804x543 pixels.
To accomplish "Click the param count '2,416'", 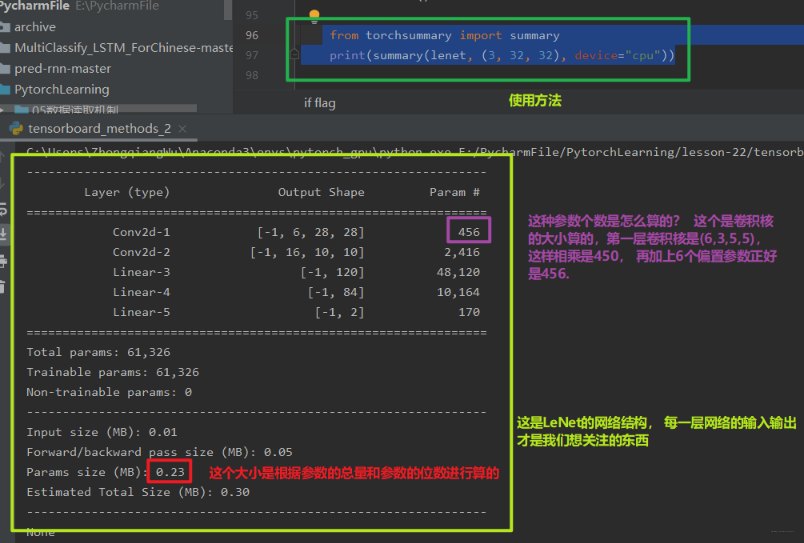I will 462,252.
